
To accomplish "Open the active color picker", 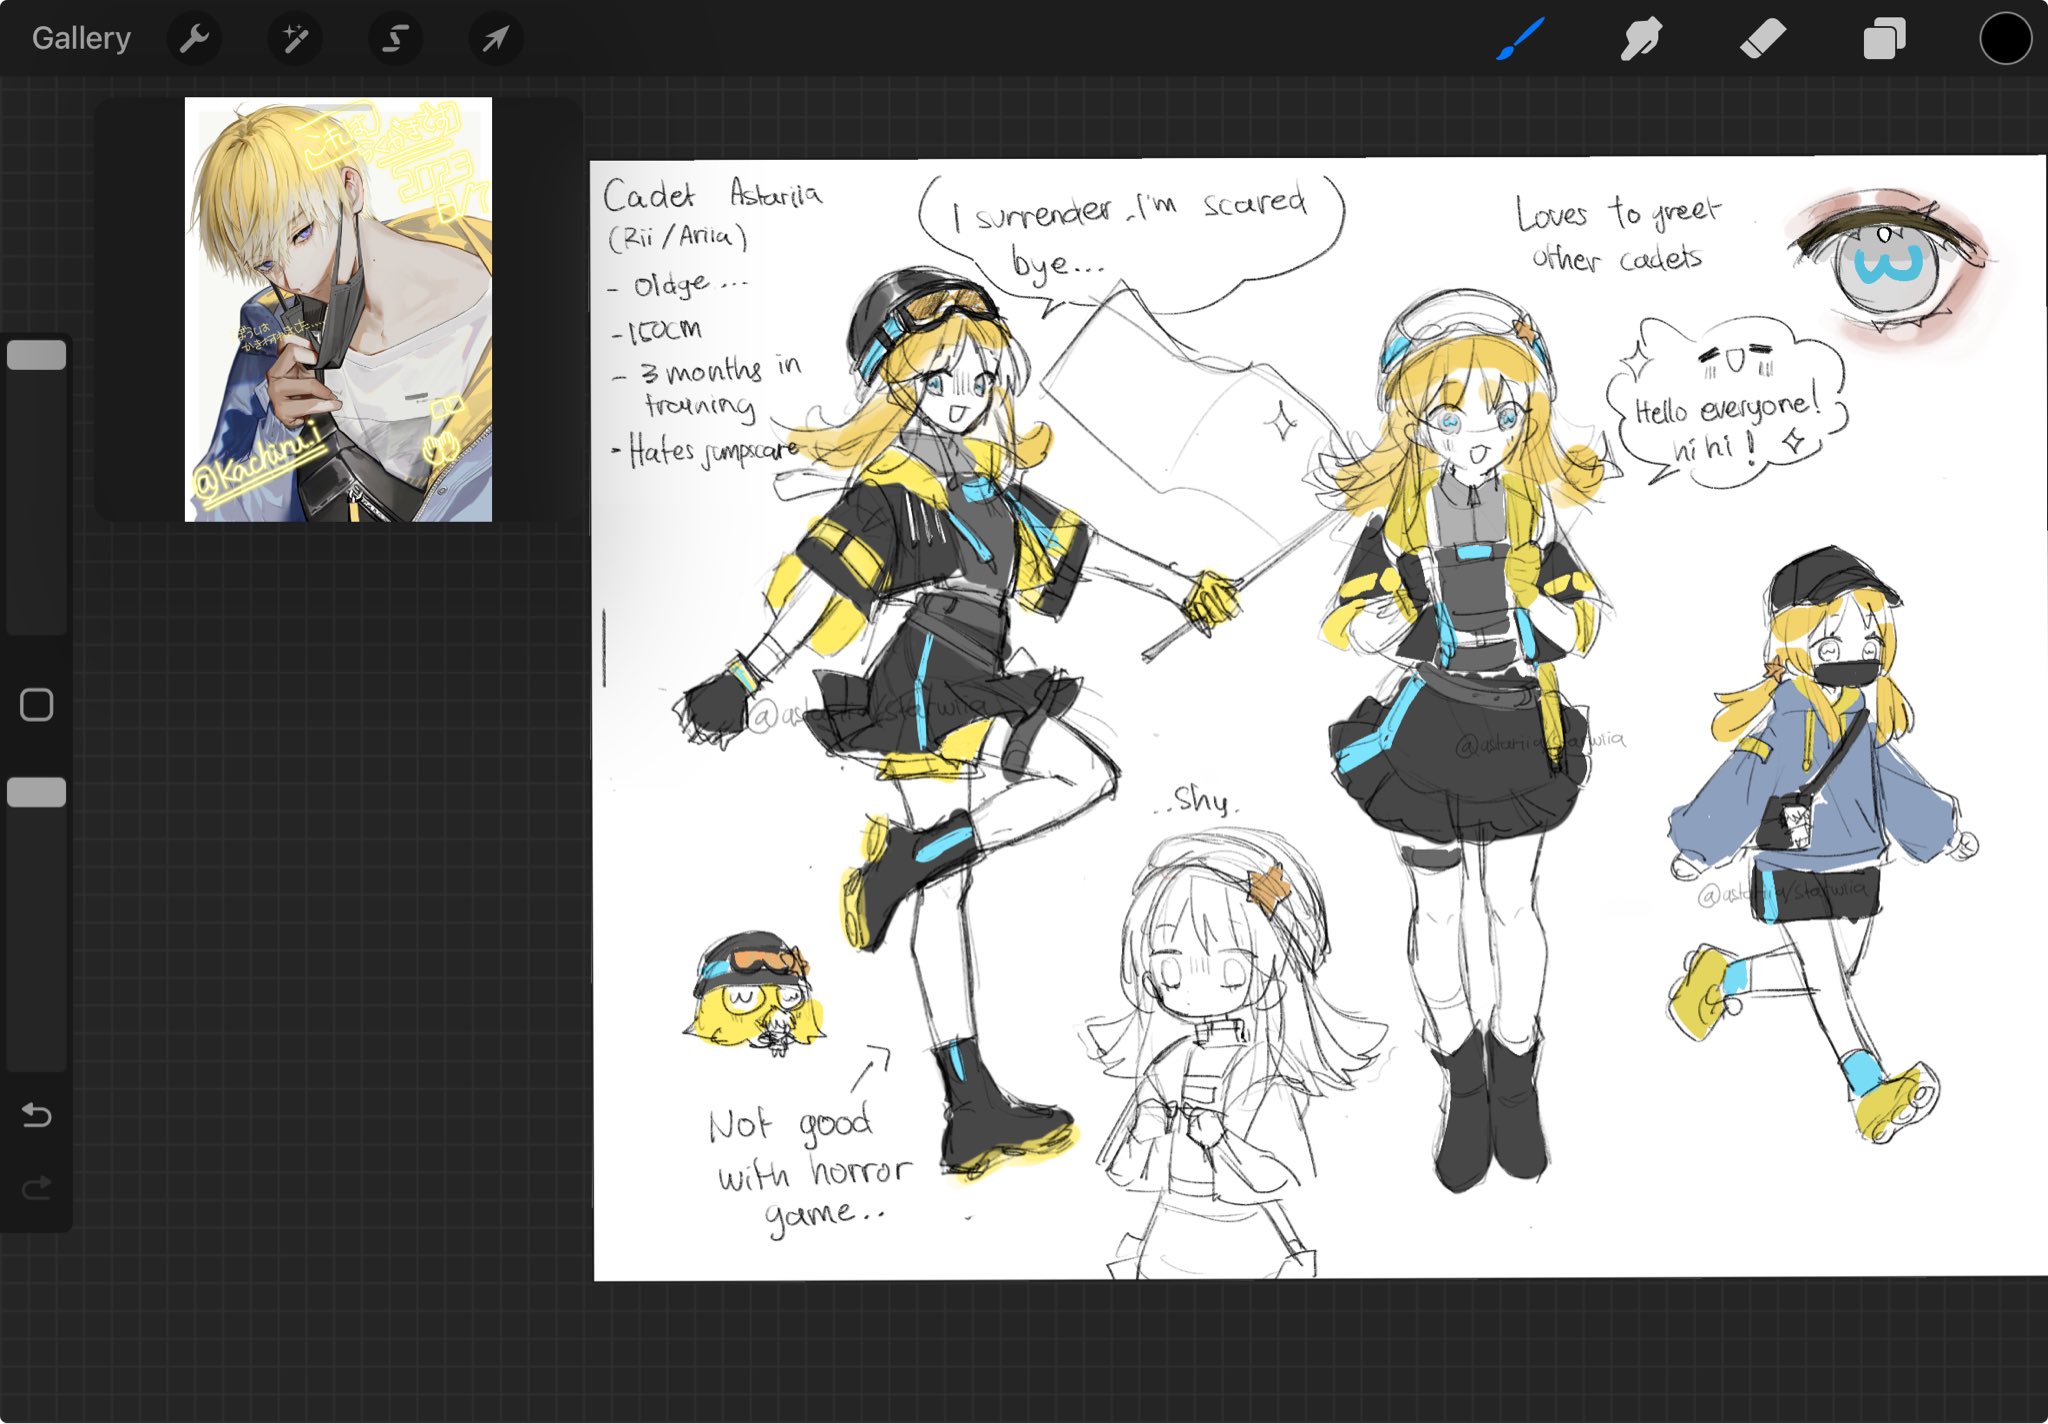I will [2005, 39].
